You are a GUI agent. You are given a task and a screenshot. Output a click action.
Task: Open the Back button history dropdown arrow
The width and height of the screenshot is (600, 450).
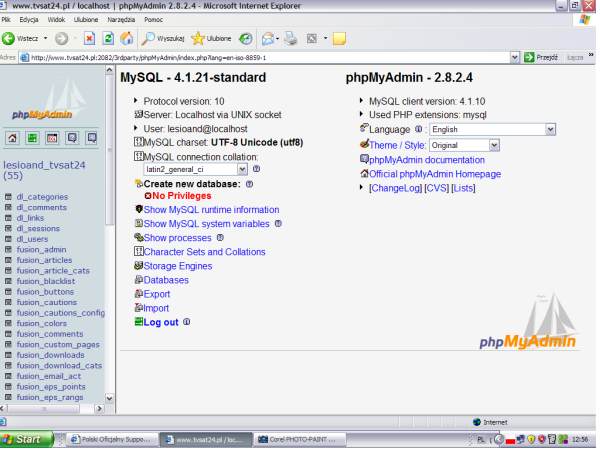[x=46, y=38]
